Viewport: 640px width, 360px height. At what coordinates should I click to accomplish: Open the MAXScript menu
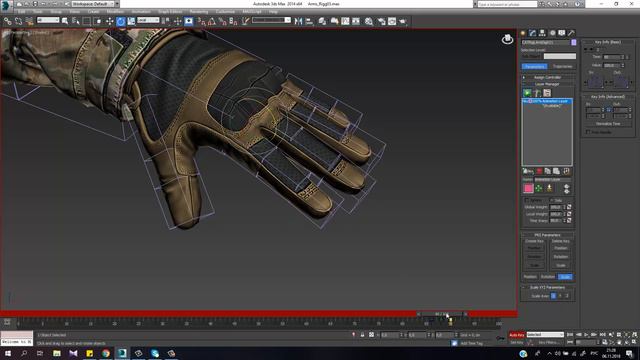coord(252,12)
